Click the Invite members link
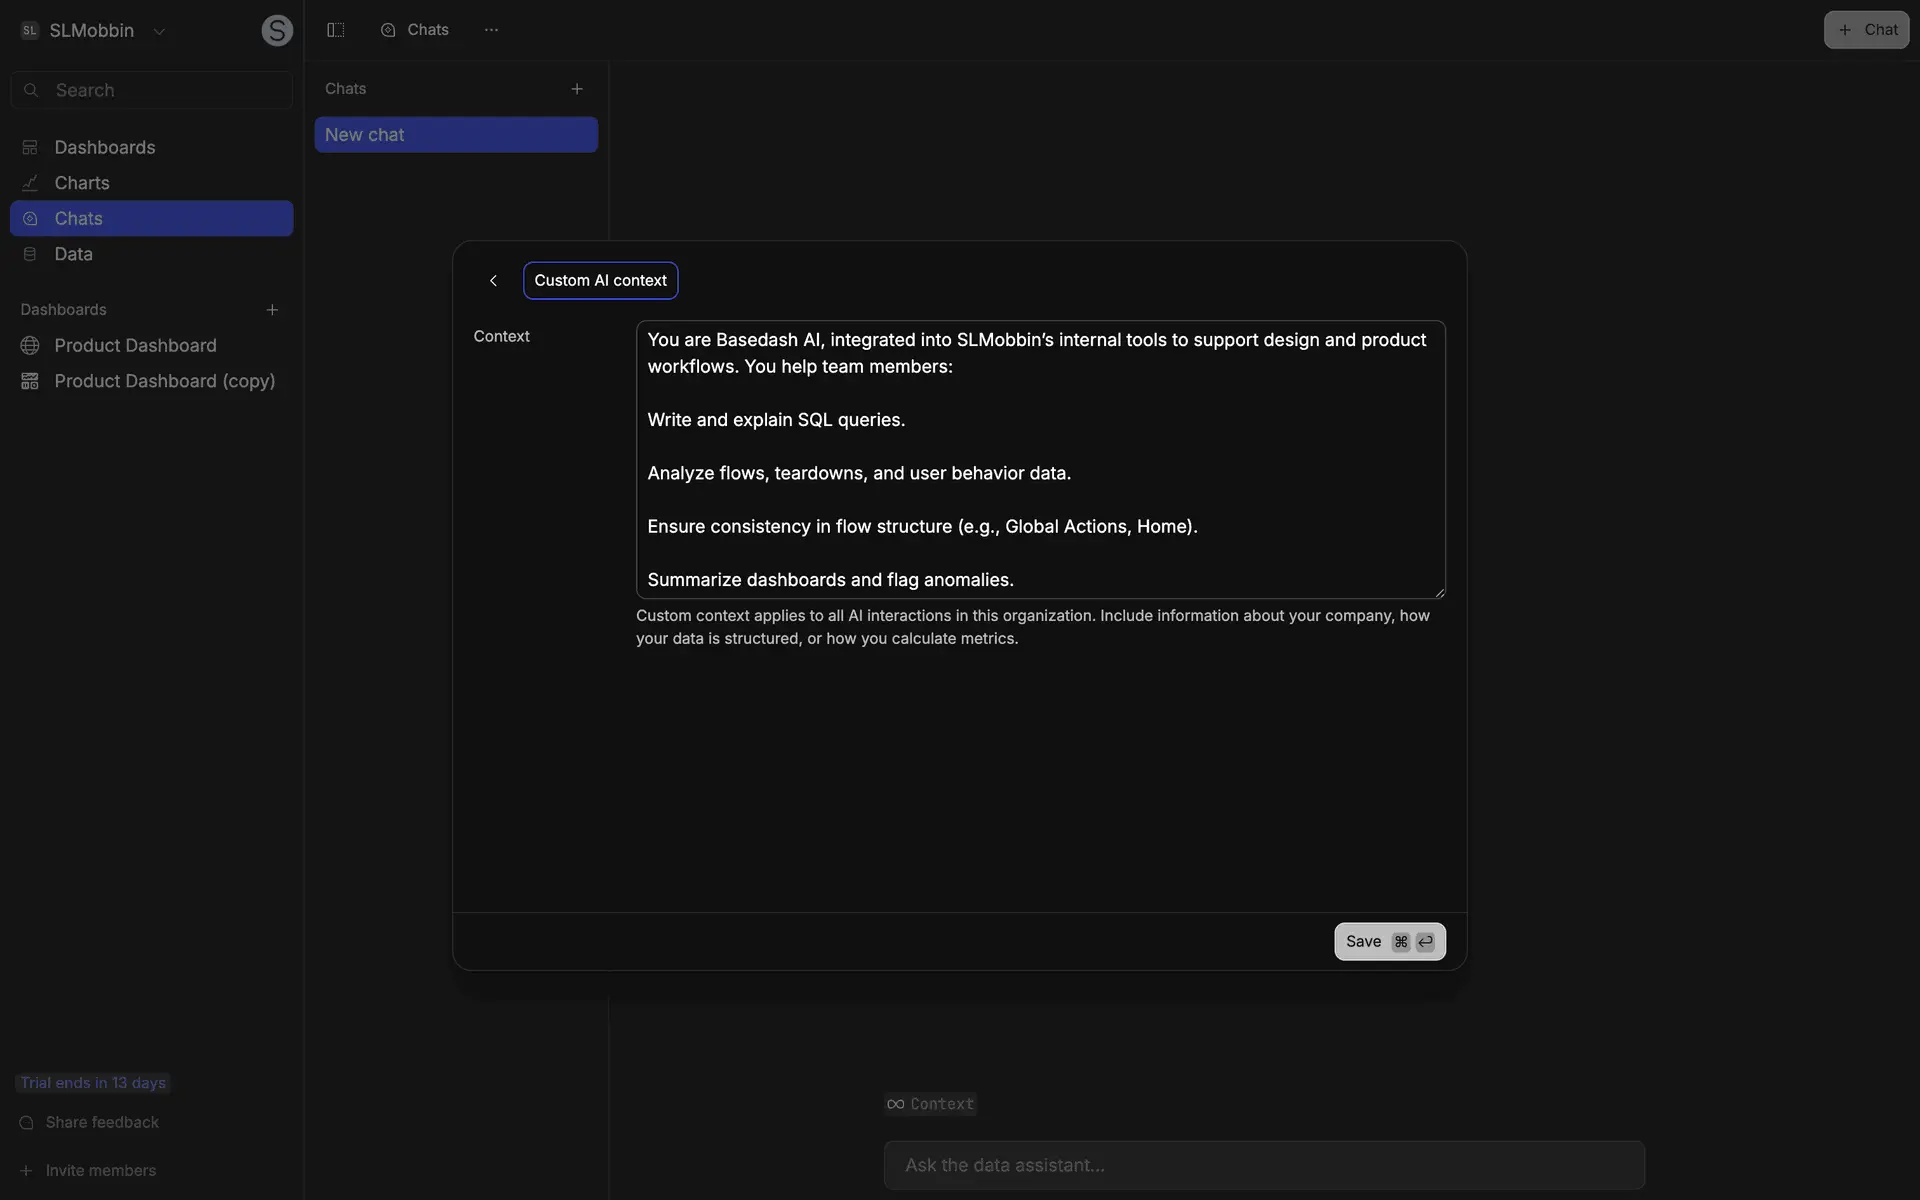 coord(100,1170)
